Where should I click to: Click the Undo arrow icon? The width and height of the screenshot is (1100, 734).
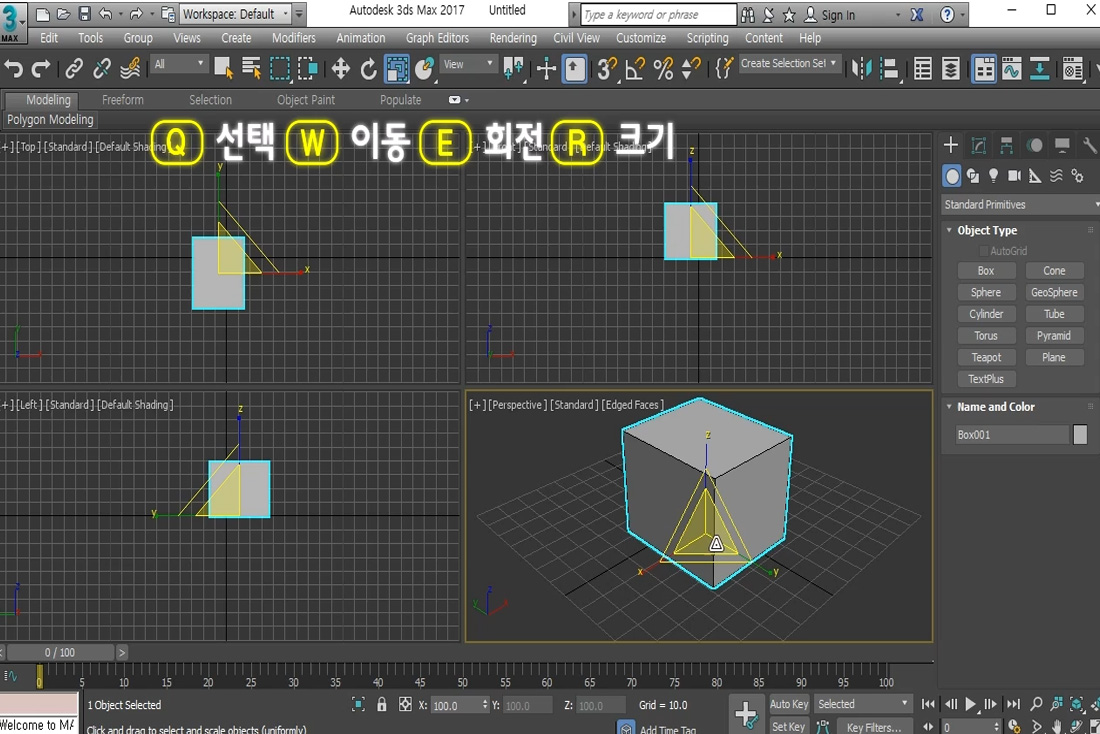13,68
